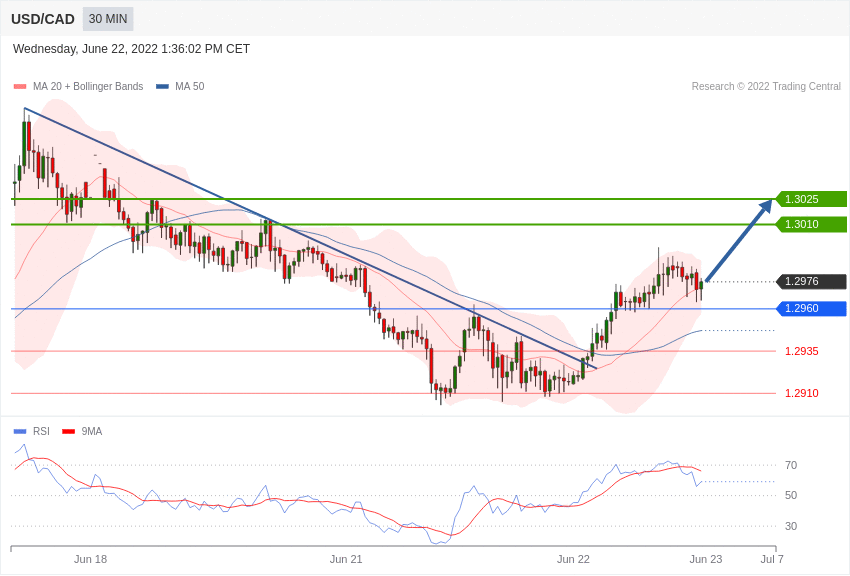
Task: Click the Jun 21 date axis label
Action: click(x=346, y=559)
